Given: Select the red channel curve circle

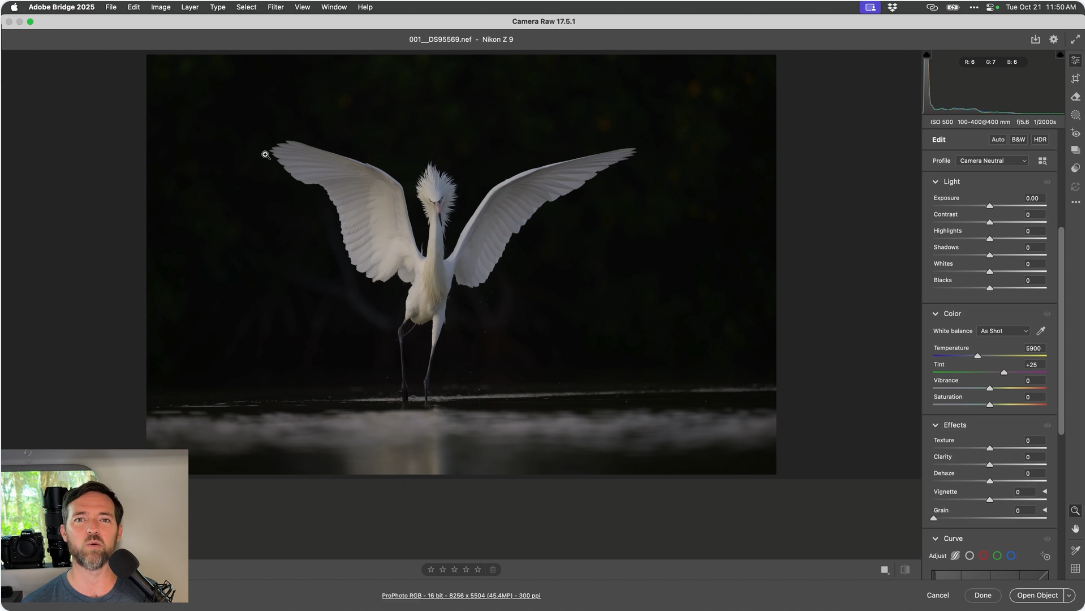Looking at the screenshot, I should [x=983, y=556].
